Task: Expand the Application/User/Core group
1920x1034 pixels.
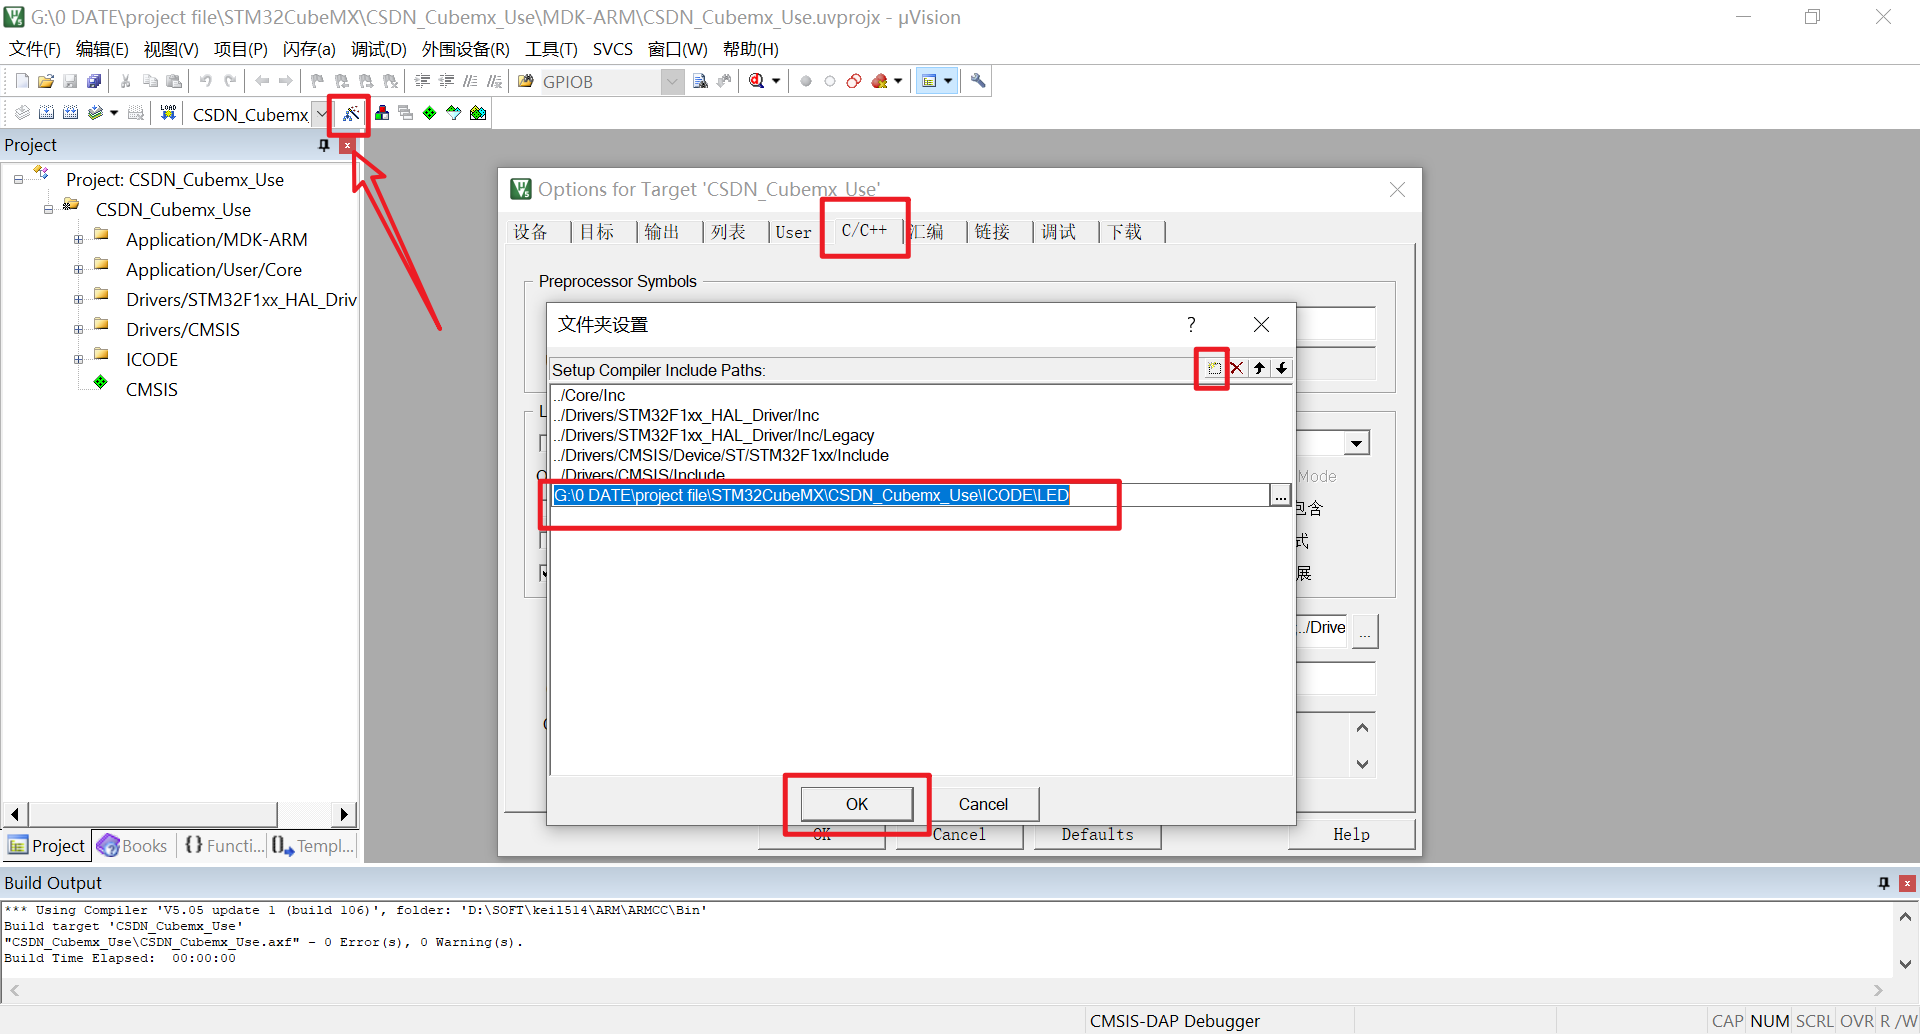Action: [78, 270]
